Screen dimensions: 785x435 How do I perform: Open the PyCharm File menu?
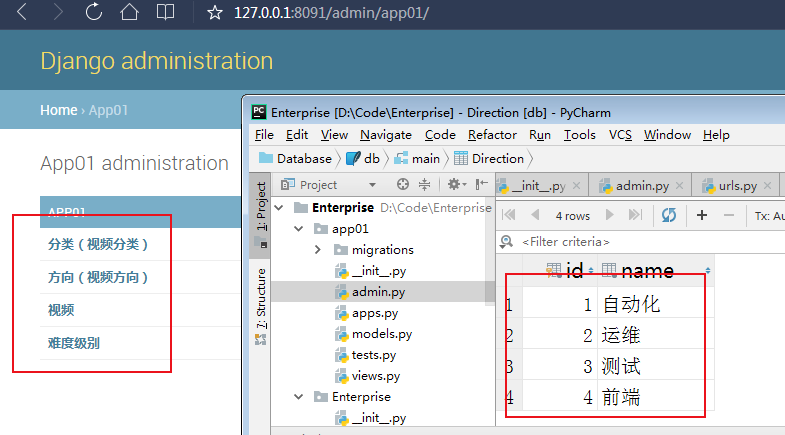click(264, 135)
